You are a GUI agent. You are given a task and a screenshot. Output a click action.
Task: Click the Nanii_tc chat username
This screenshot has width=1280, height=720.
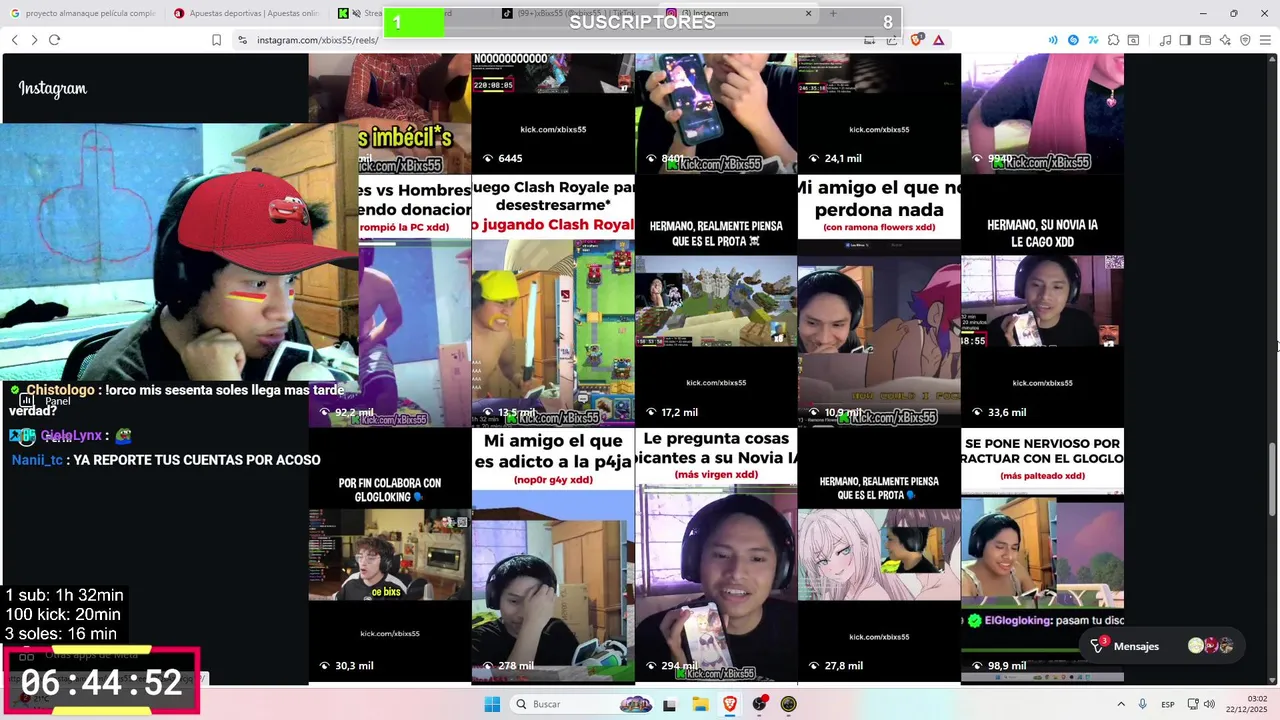(x=37, y=460)
